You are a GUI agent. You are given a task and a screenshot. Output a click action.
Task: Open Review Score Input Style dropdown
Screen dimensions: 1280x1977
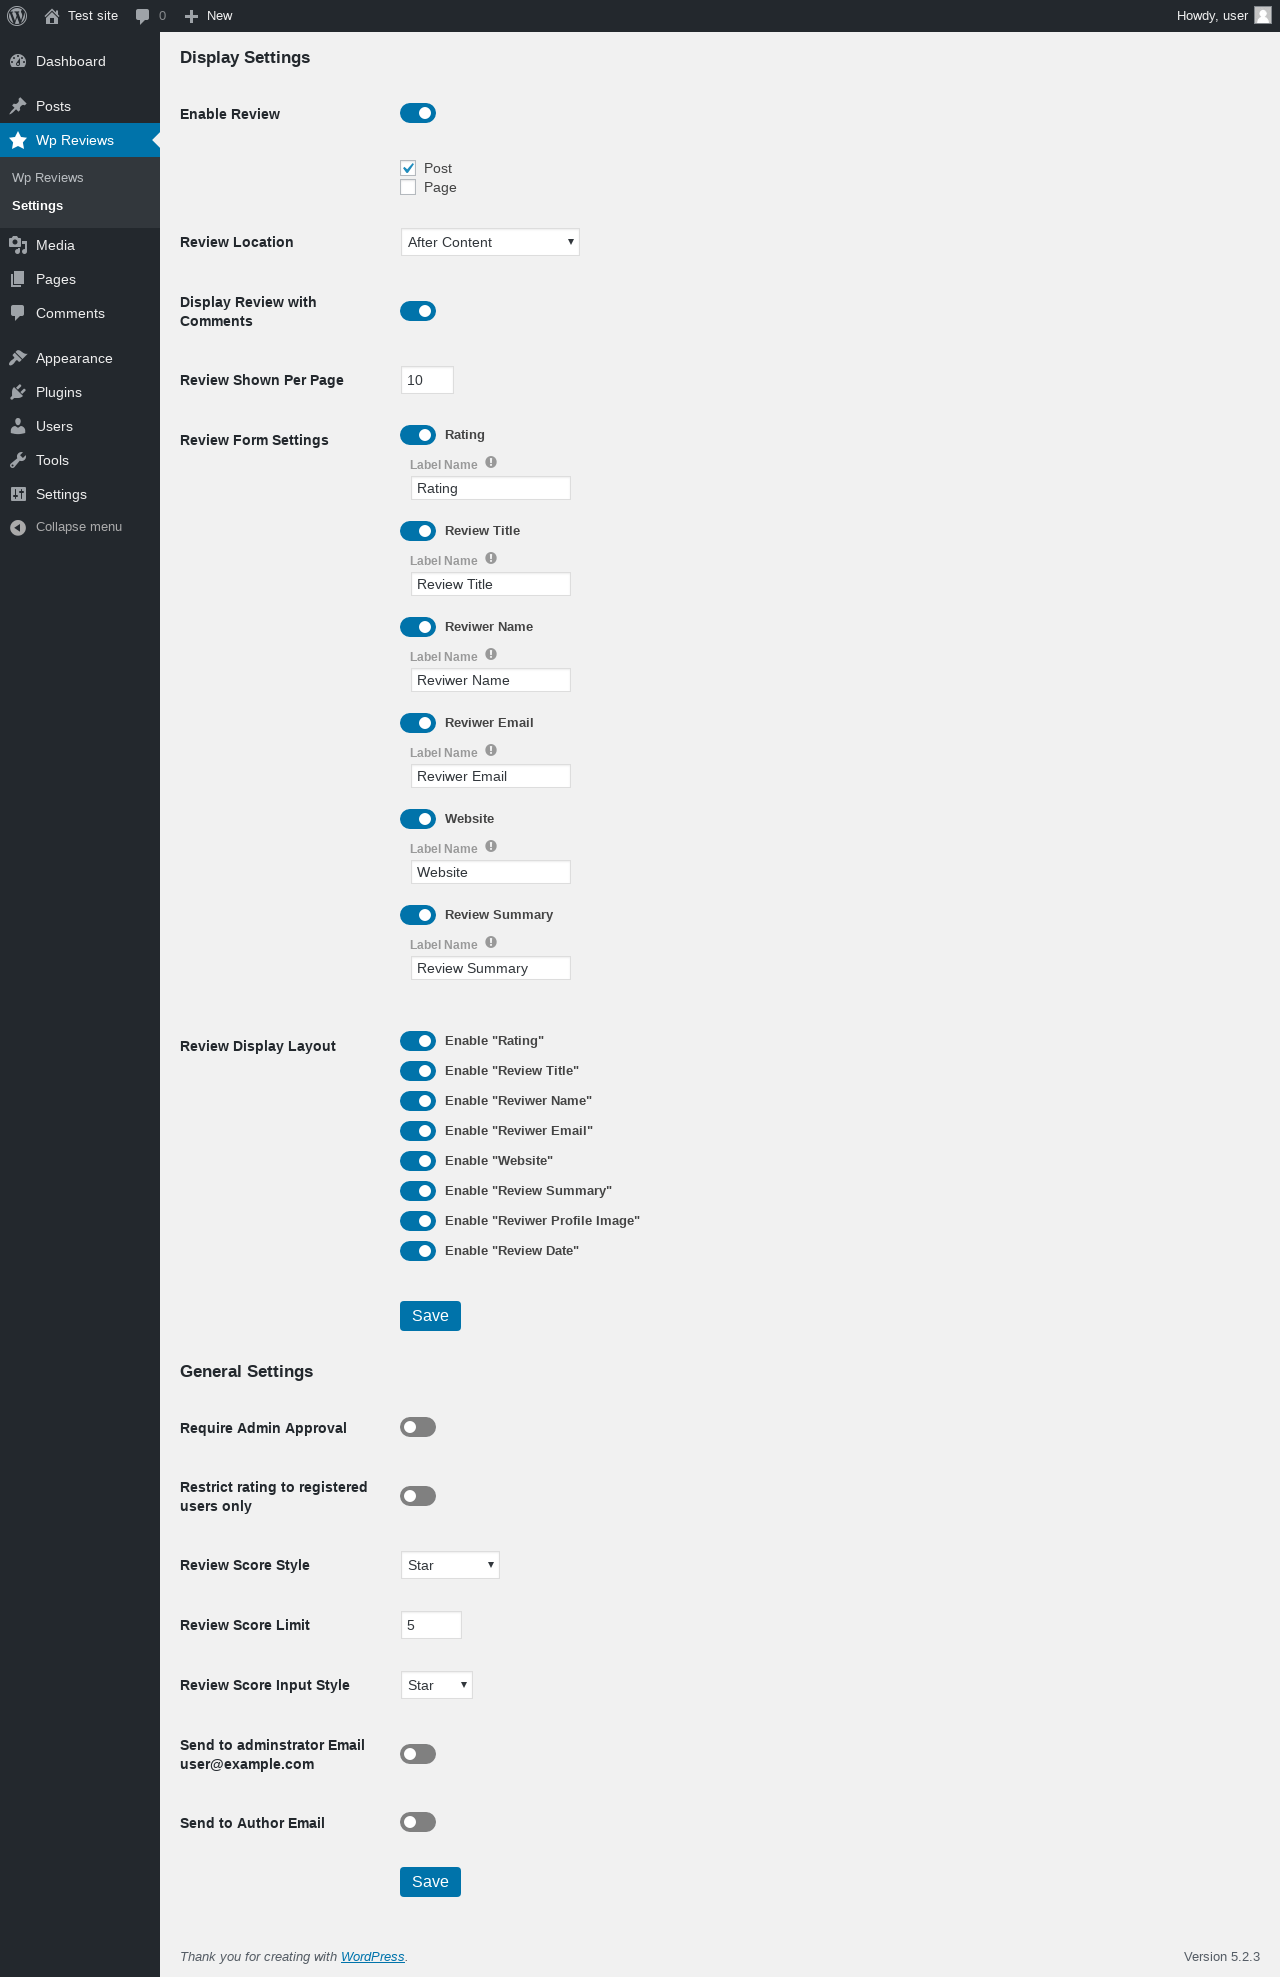436,1685
